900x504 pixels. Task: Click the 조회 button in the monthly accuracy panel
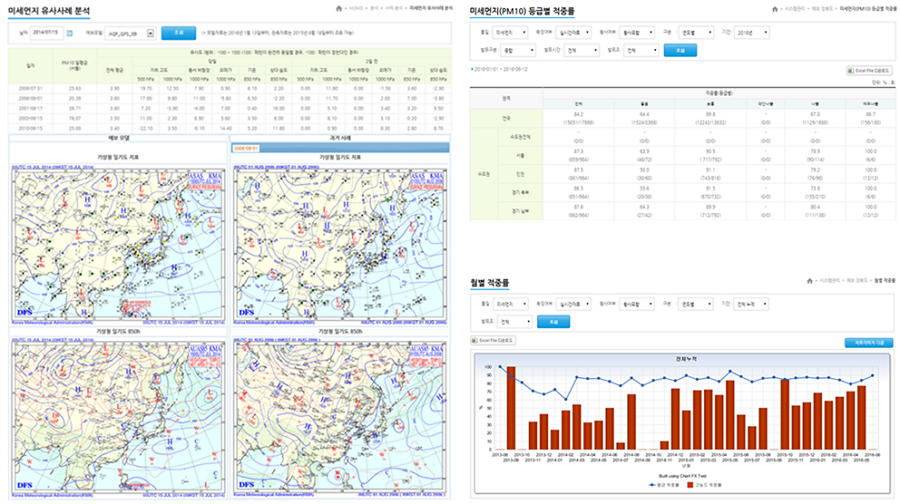(553, 322)
